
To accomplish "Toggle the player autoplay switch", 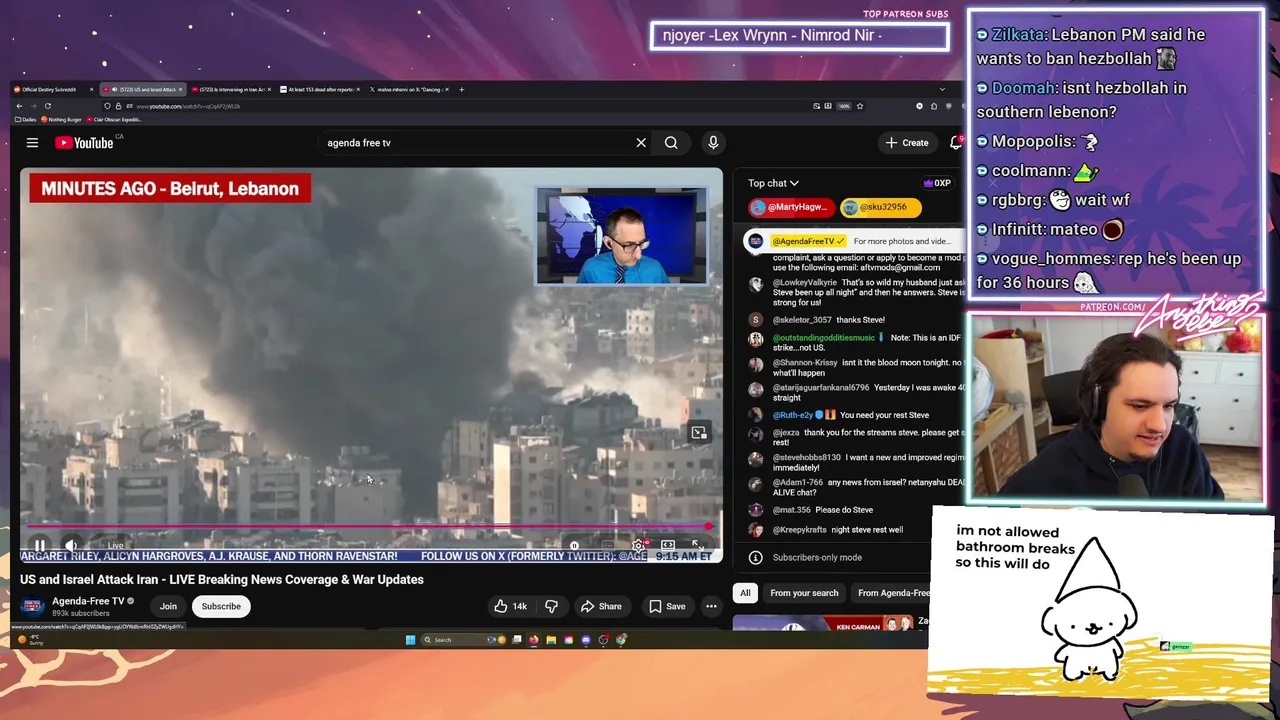I will (x=576, y=546).
